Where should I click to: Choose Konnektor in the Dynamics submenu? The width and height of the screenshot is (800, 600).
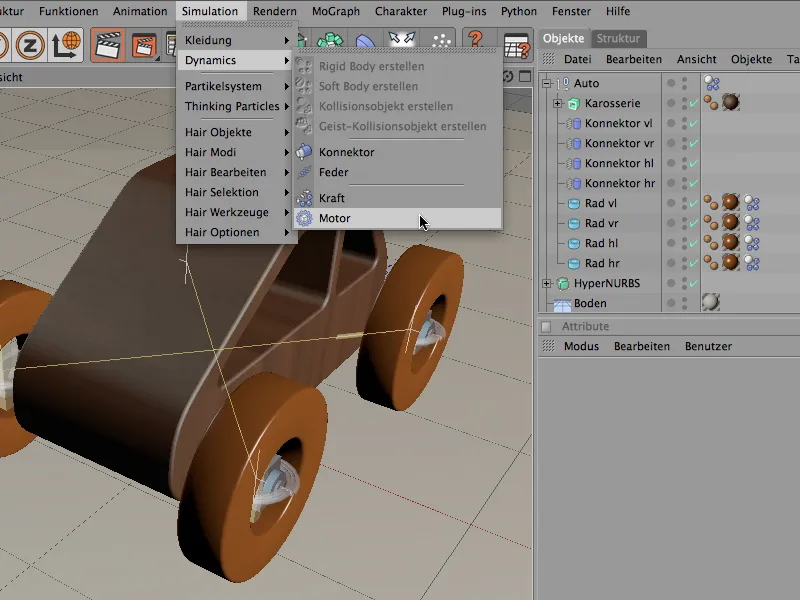point(346,152)
